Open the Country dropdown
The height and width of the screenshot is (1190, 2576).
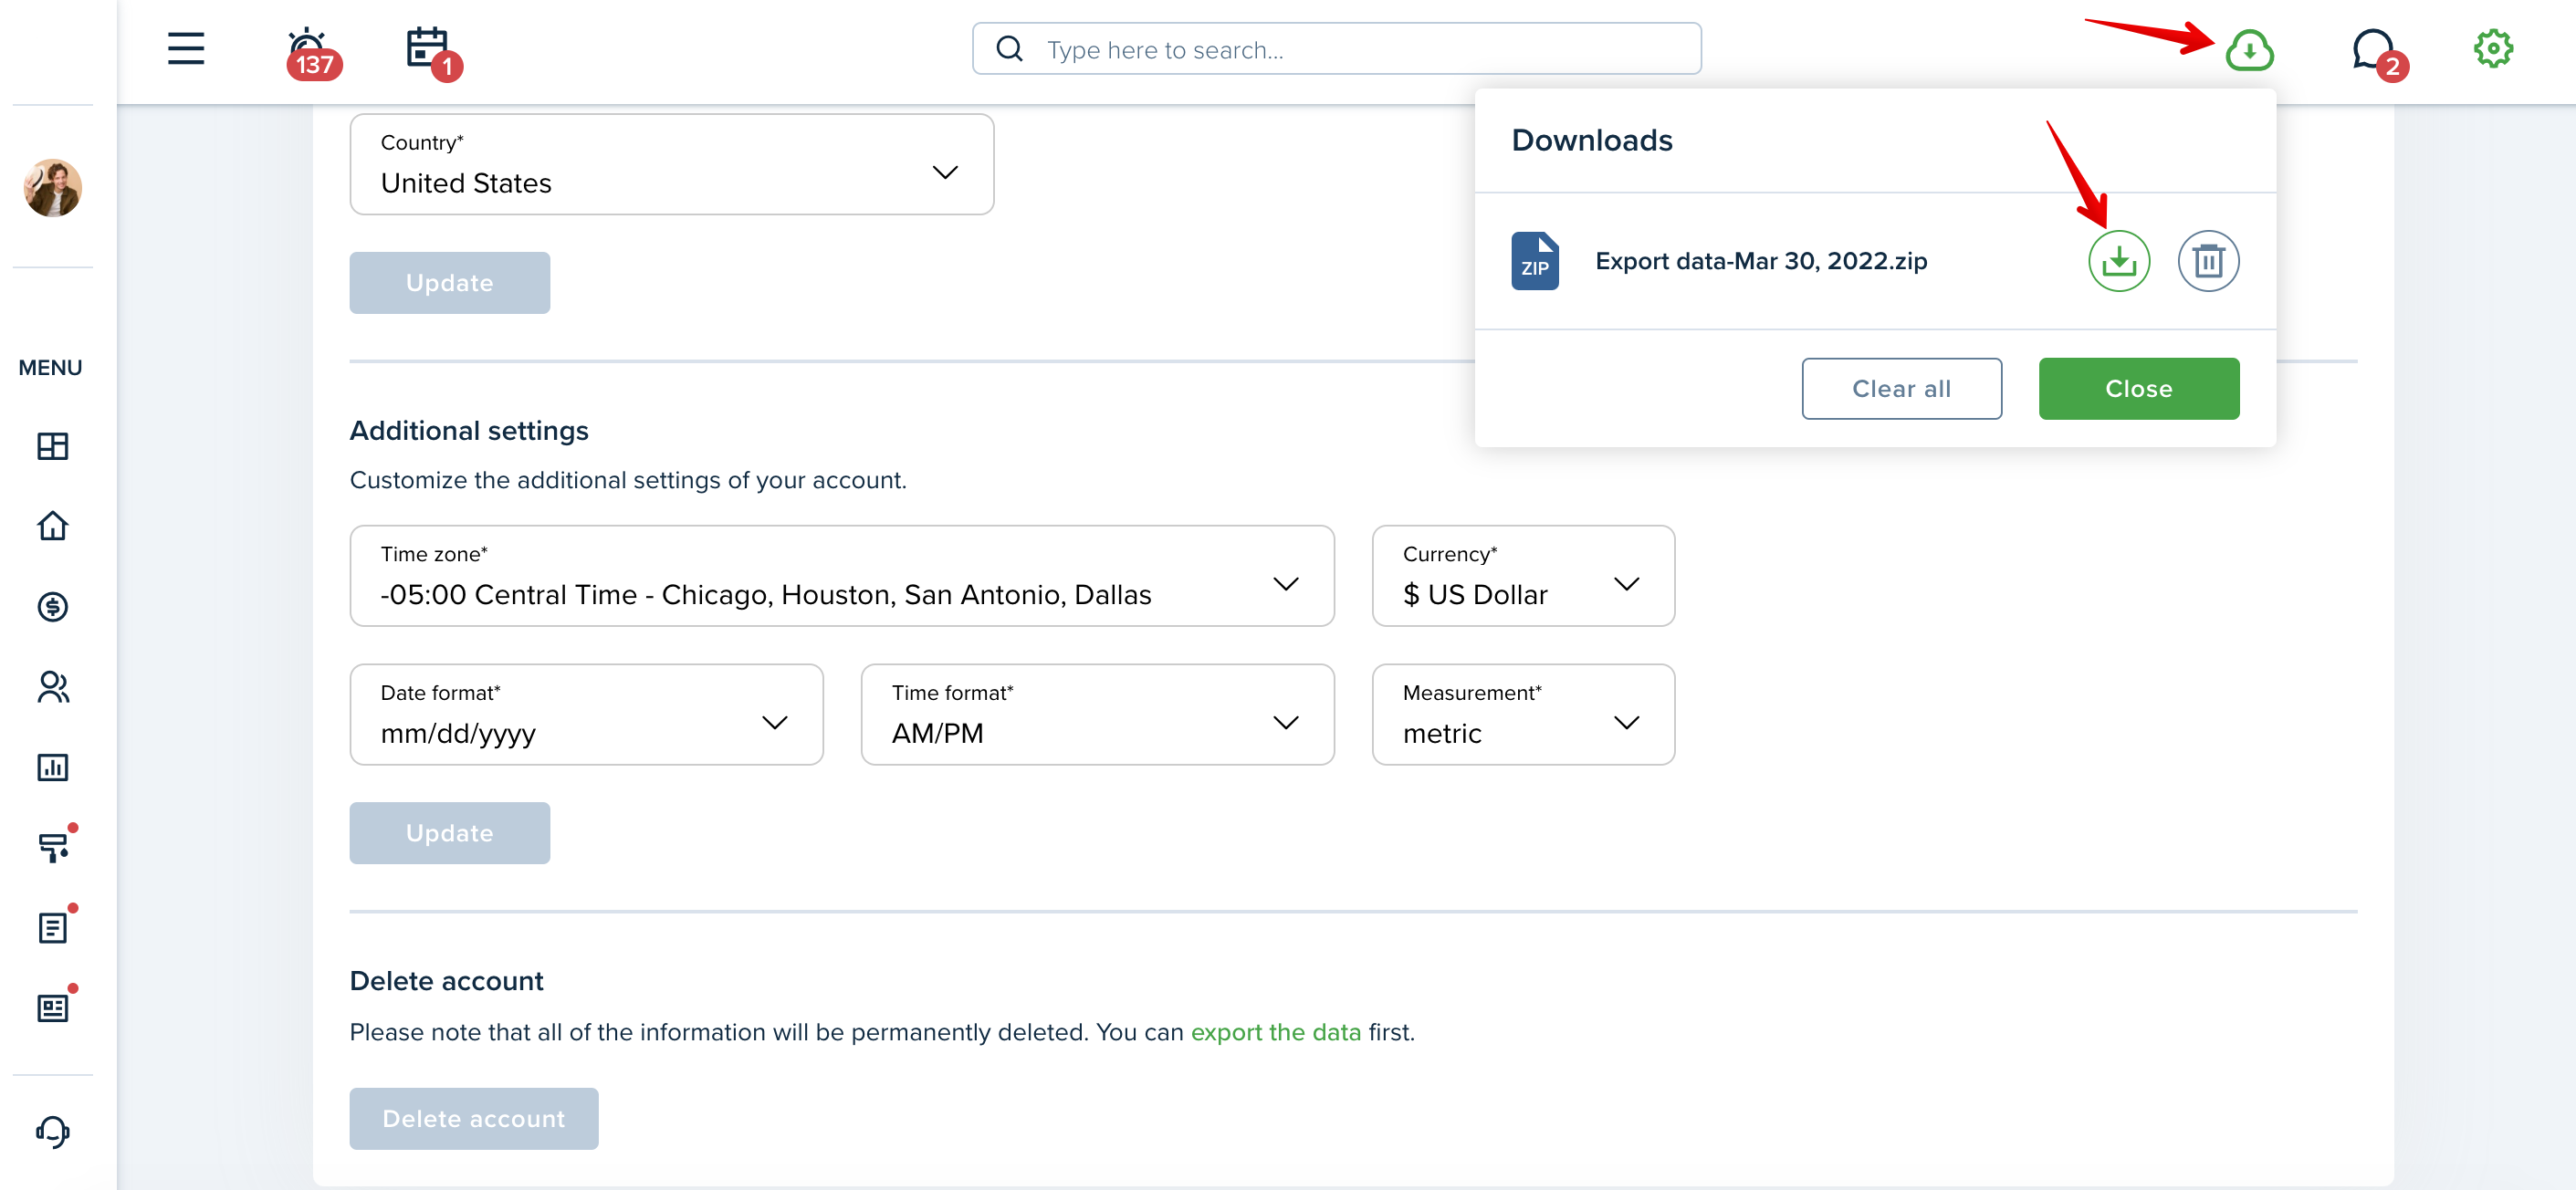(672, 164)
